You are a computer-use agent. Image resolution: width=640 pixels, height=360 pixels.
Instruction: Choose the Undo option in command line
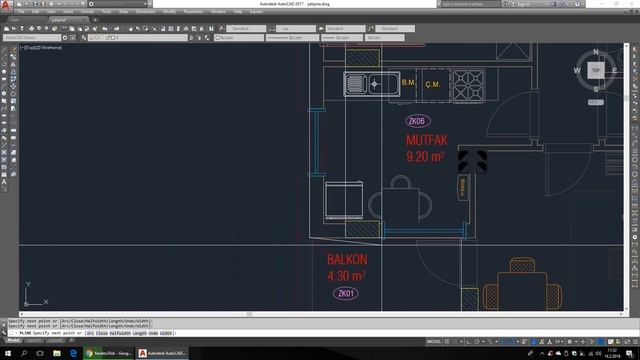click(x=153, y=333)
